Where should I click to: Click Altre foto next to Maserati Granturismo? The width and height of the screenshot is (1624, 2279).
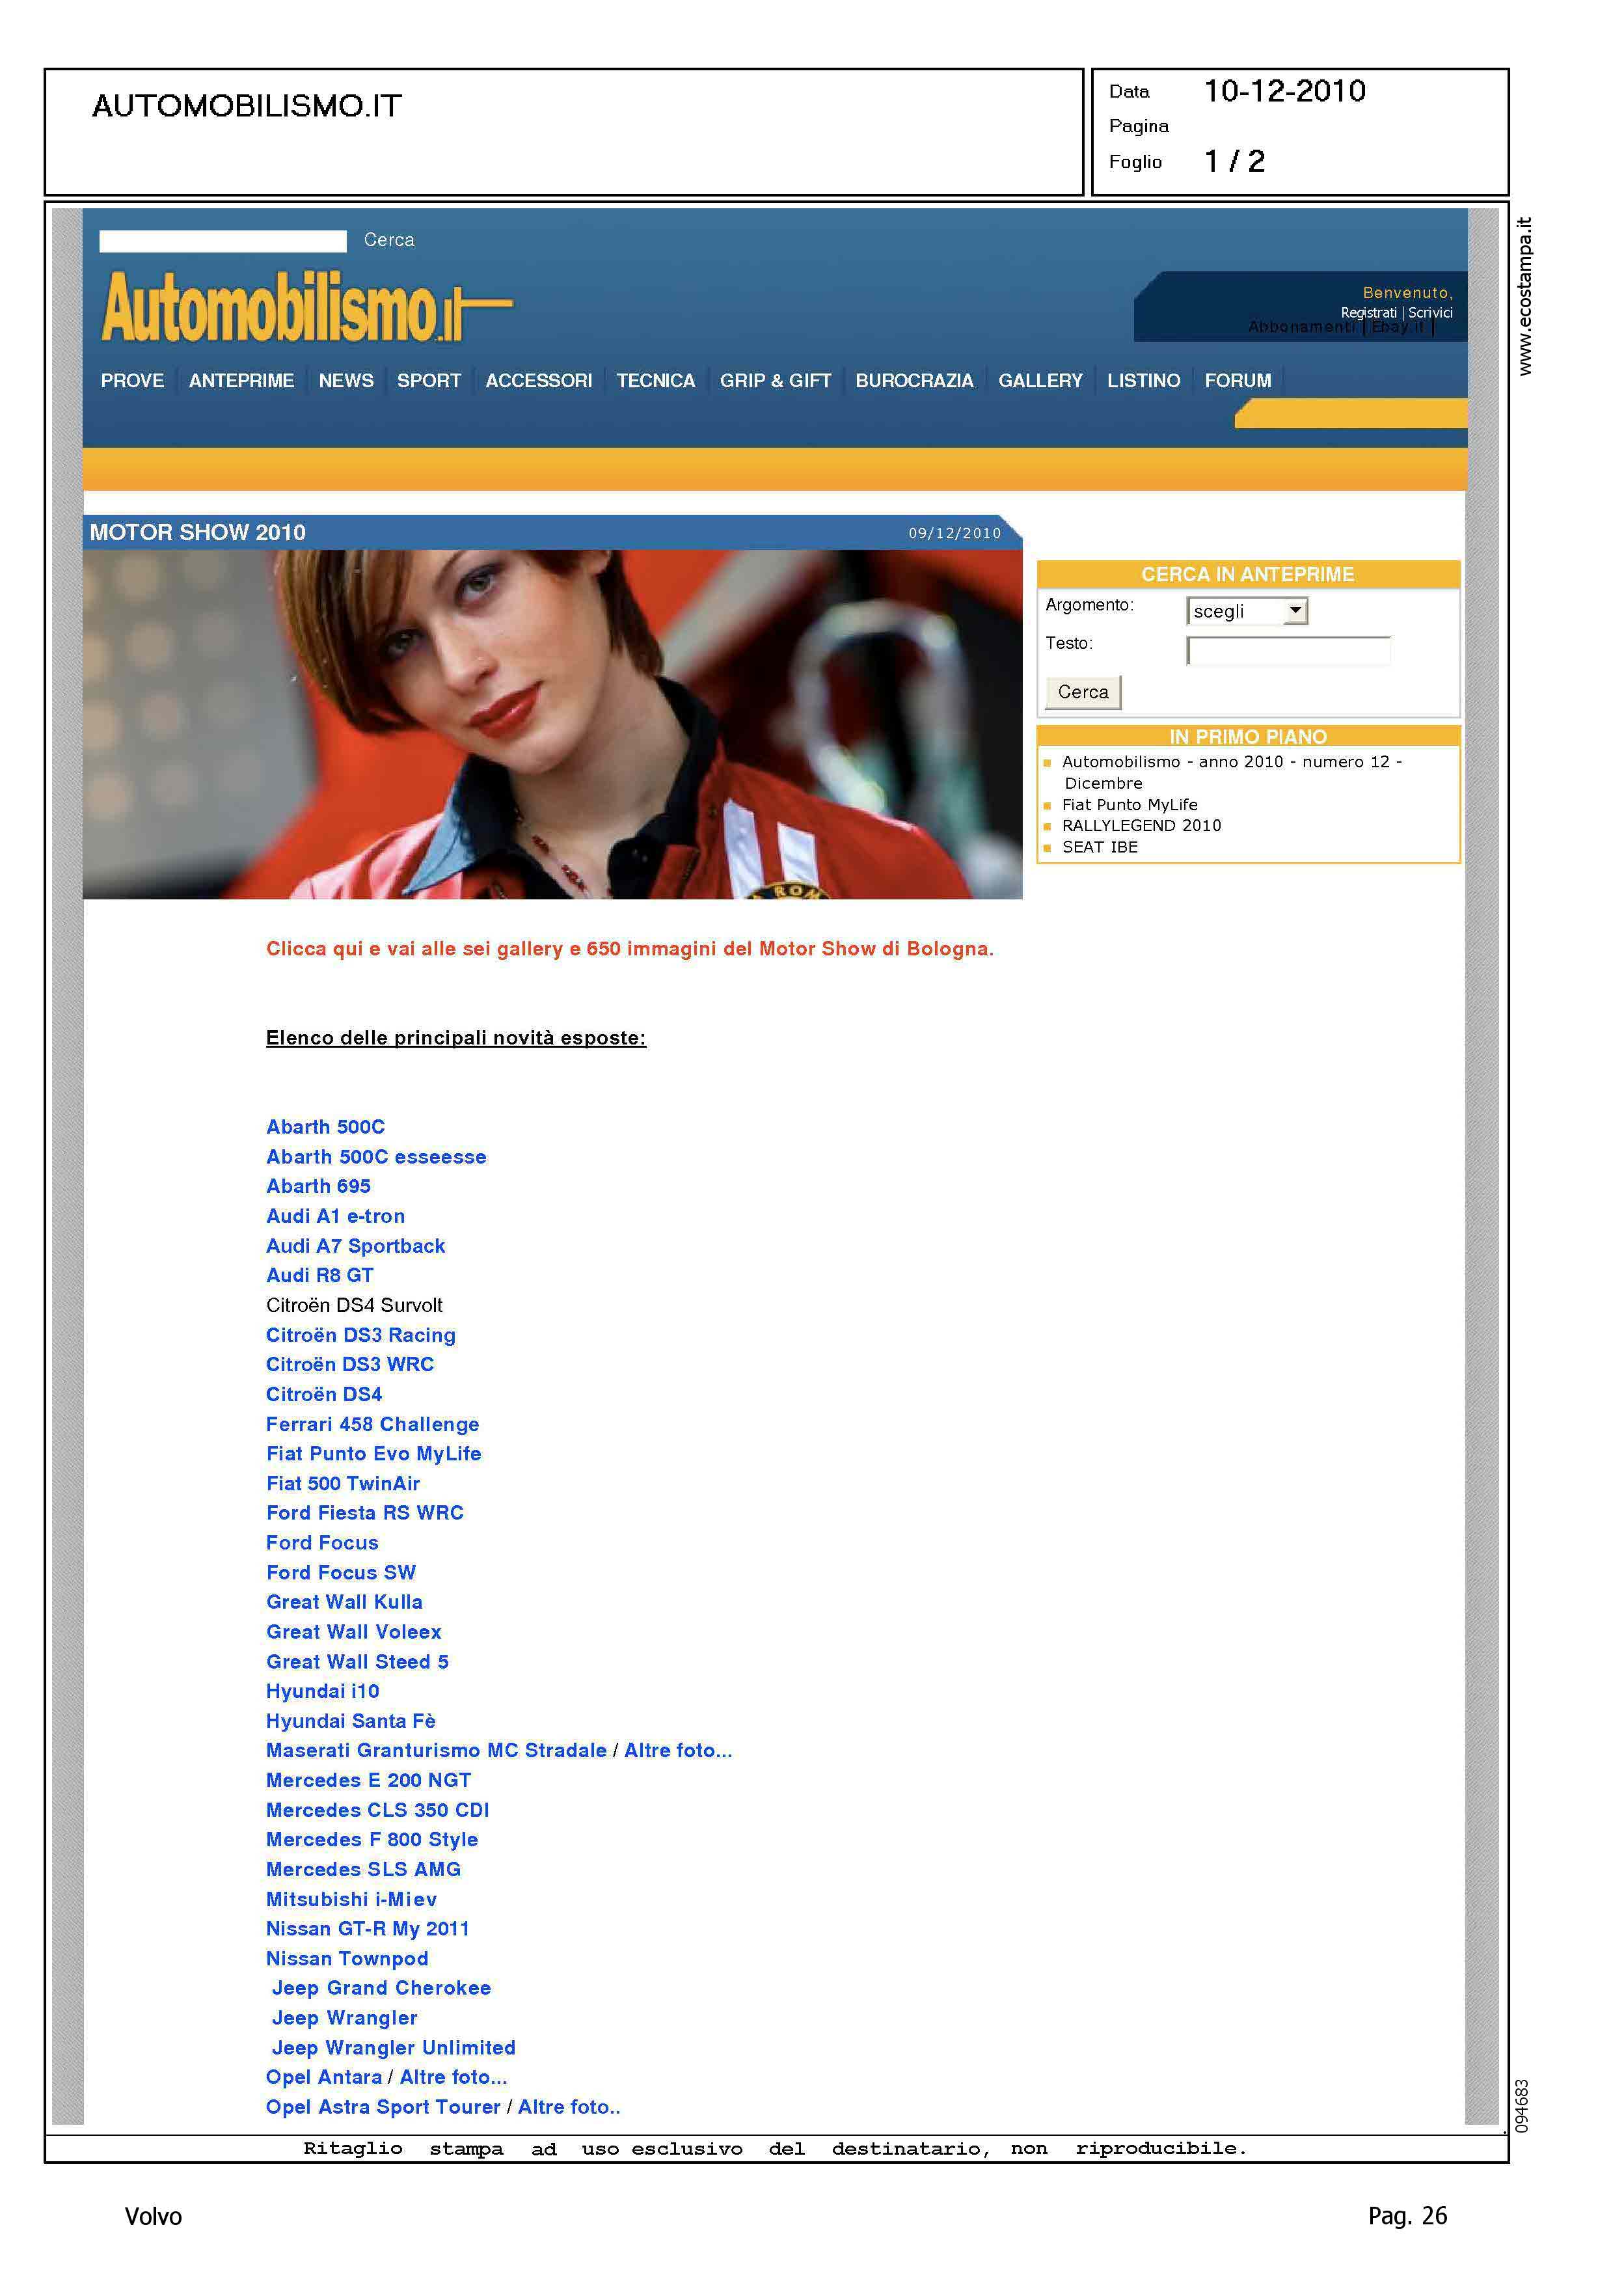pos(677,1750)
